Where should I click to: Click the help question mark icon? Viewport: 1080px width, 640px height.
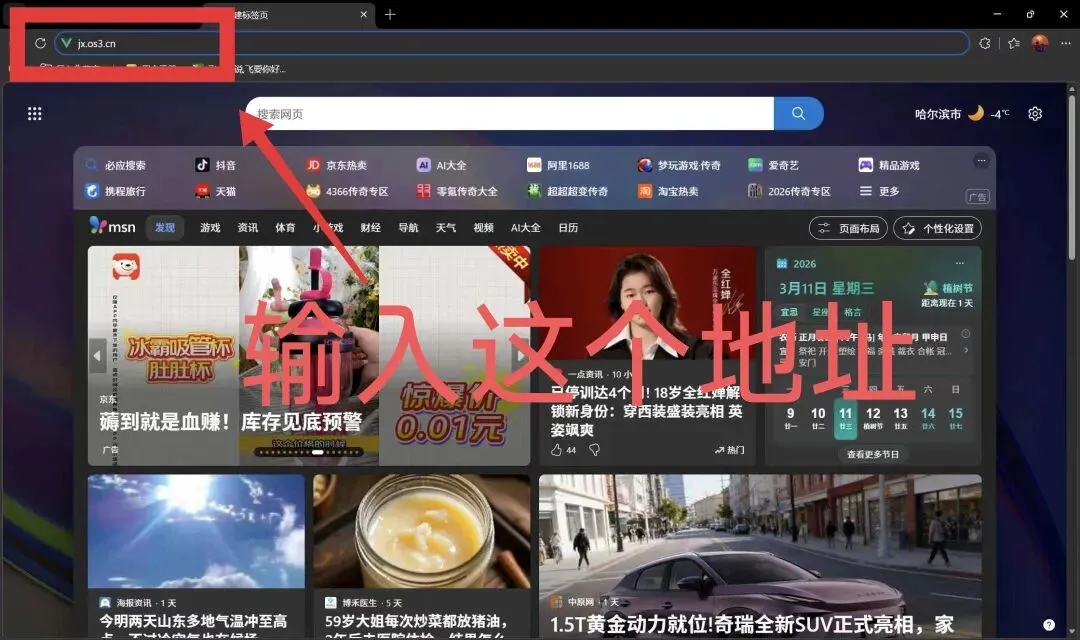(x=1048, y=625)
